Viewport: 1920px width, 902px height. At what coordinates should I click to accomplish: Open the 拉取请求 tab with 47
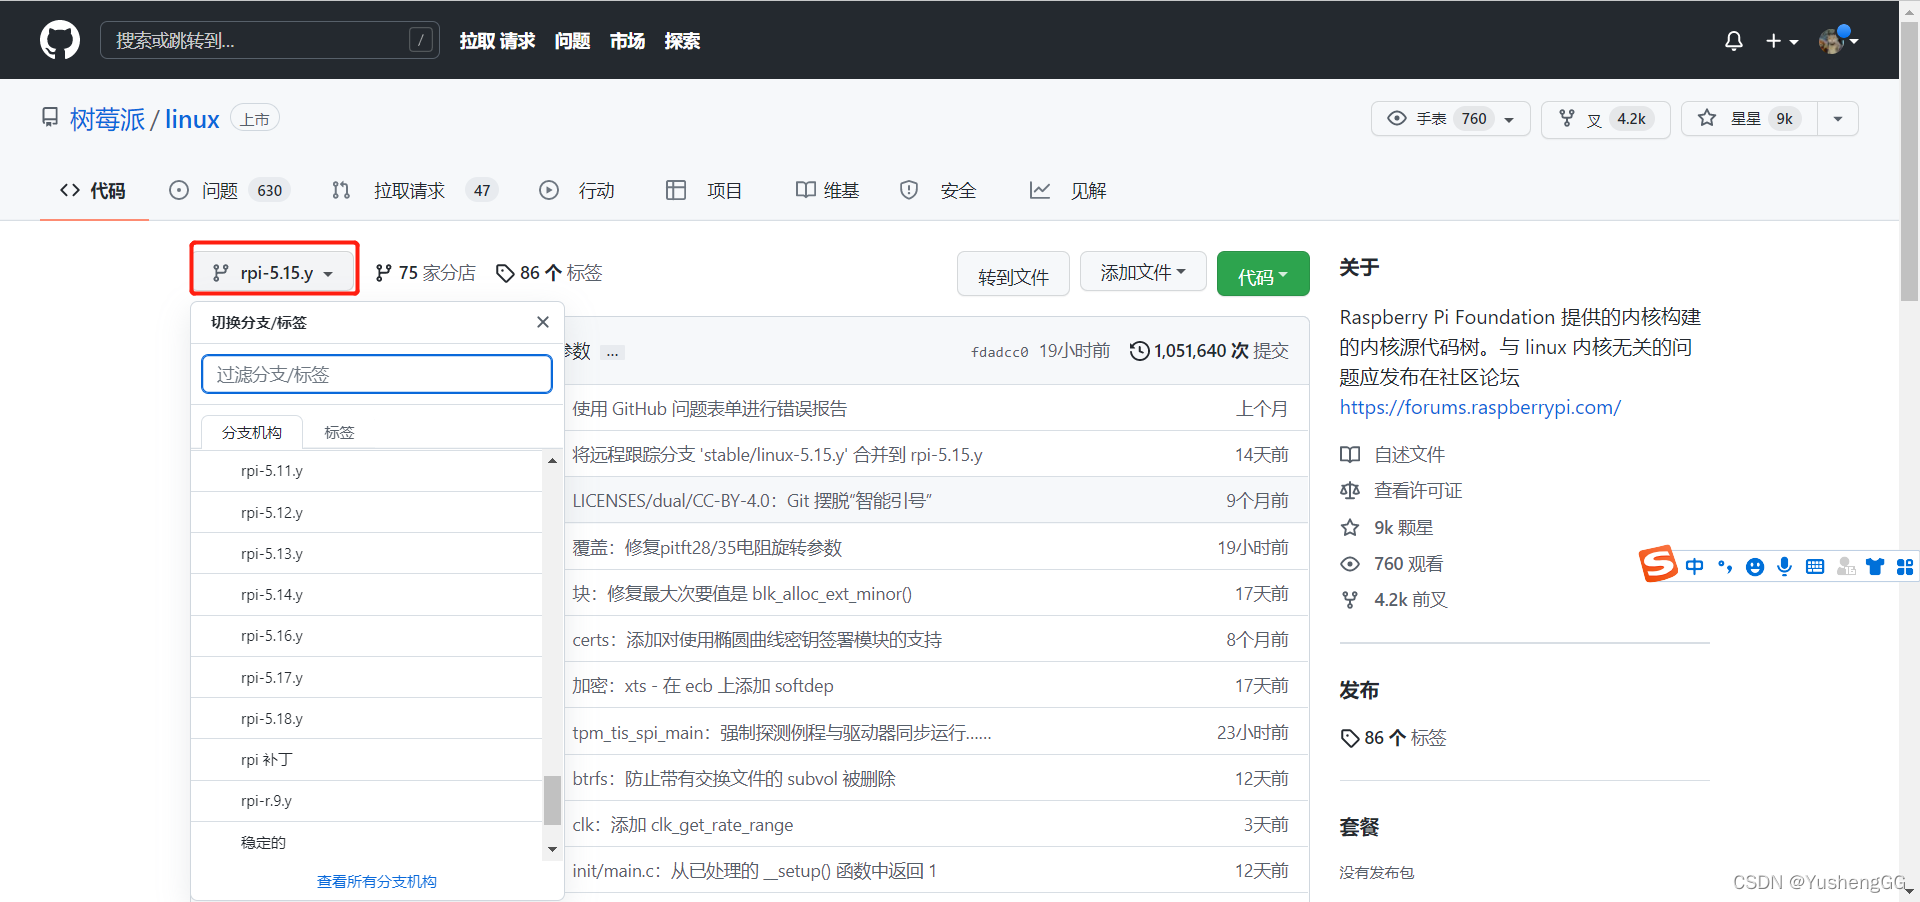tap(414, 190)
